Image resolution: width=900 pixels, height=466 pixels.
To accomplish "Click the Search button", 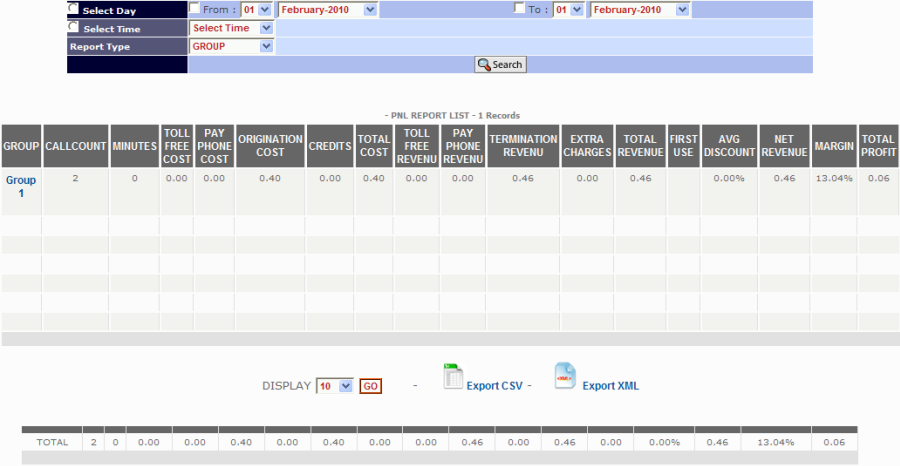I will click(501, 64).
